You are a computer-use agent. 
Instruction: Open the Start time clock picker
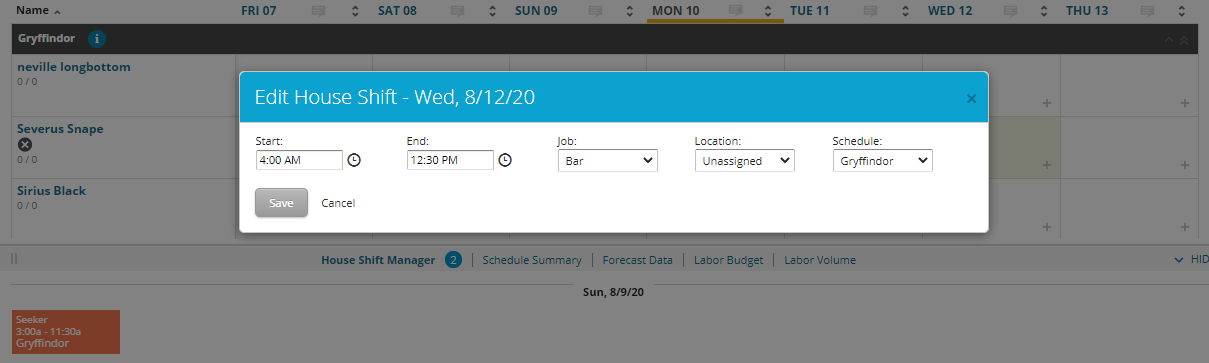(354, 160)
